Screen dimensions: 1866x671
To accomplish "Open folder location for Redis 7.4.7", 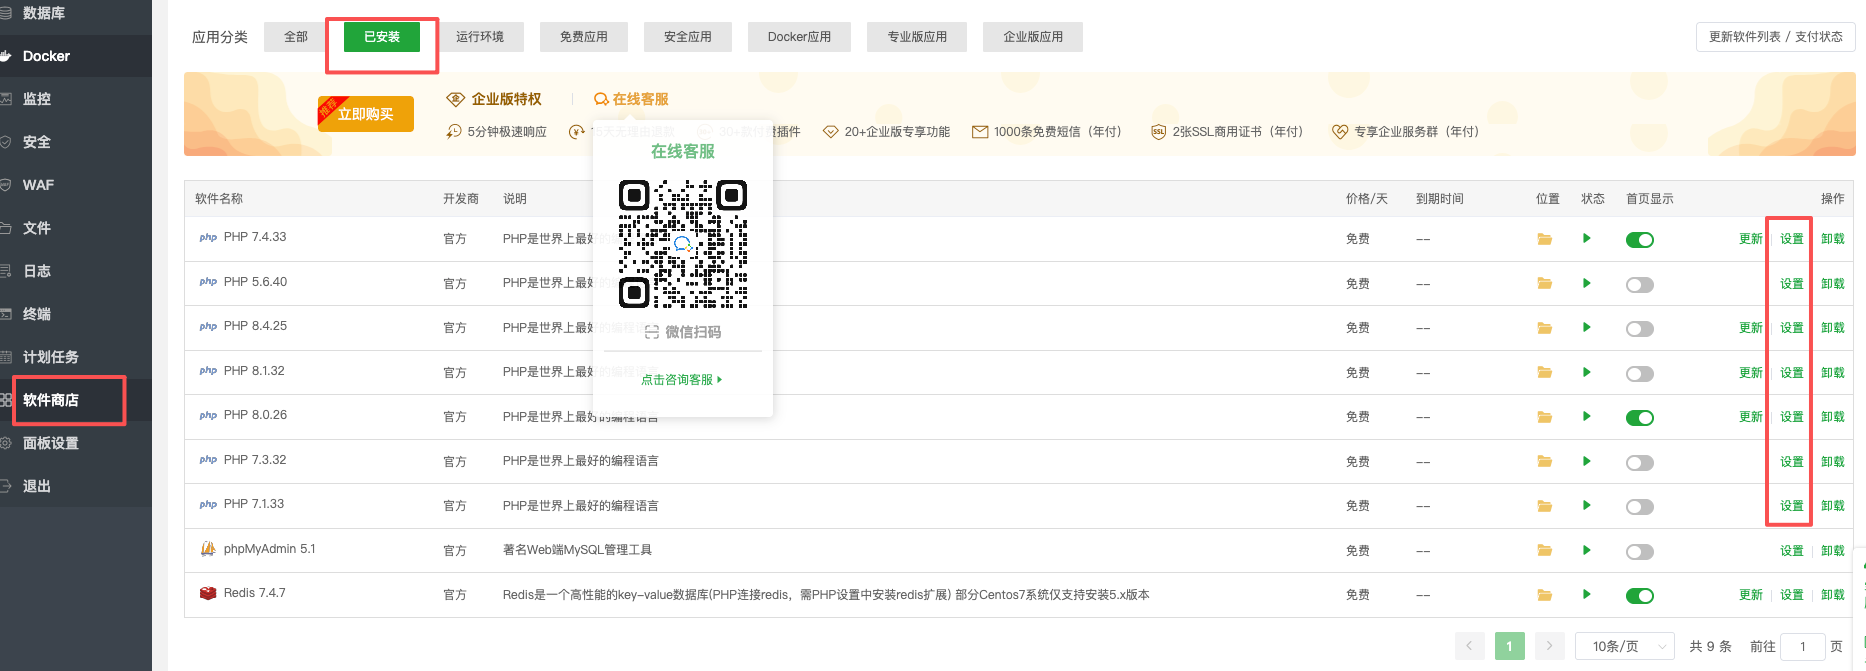I will point(1545,595).
